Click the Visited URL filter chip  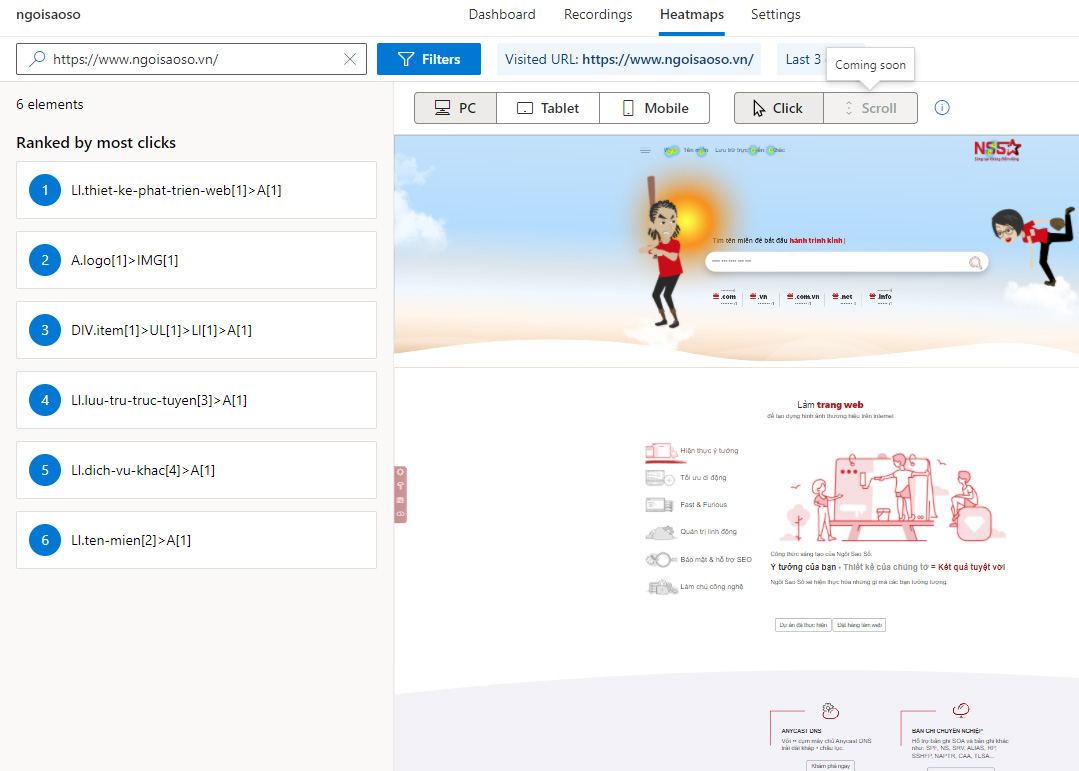pos(628,59)
